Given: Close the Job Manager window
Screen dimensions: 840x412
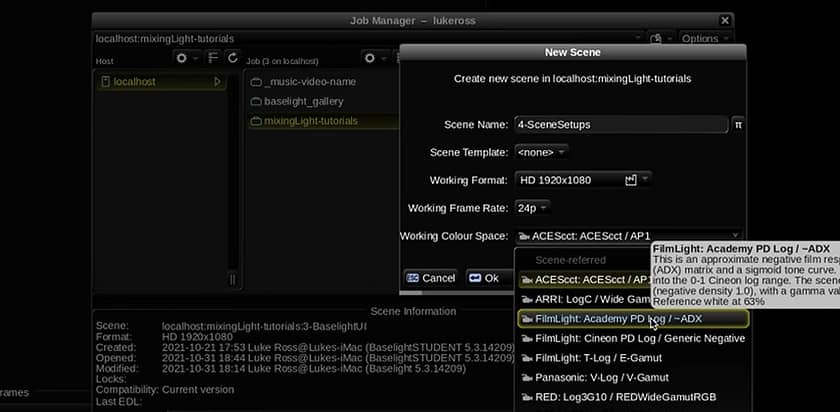Looking at the screenshot, I should pyautogui.click(x=725, y=20).
